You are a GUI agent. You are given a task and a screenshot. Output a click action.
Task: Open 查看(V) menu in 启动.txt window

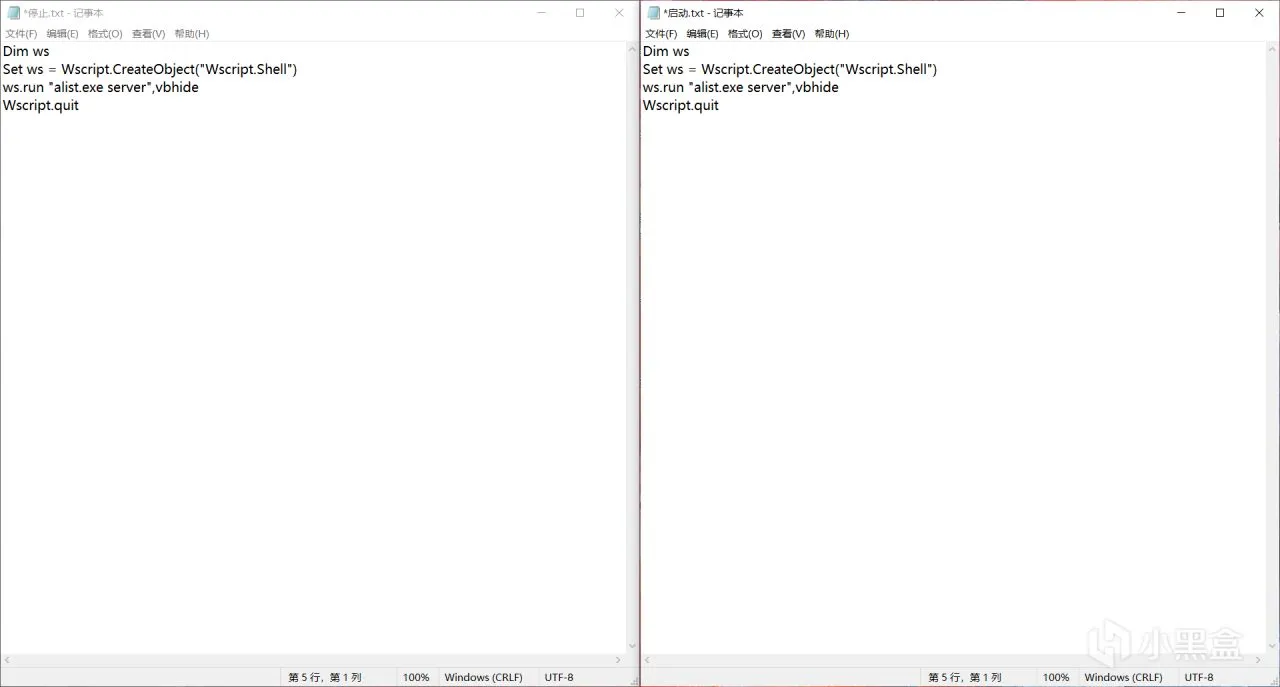point(788,34)
